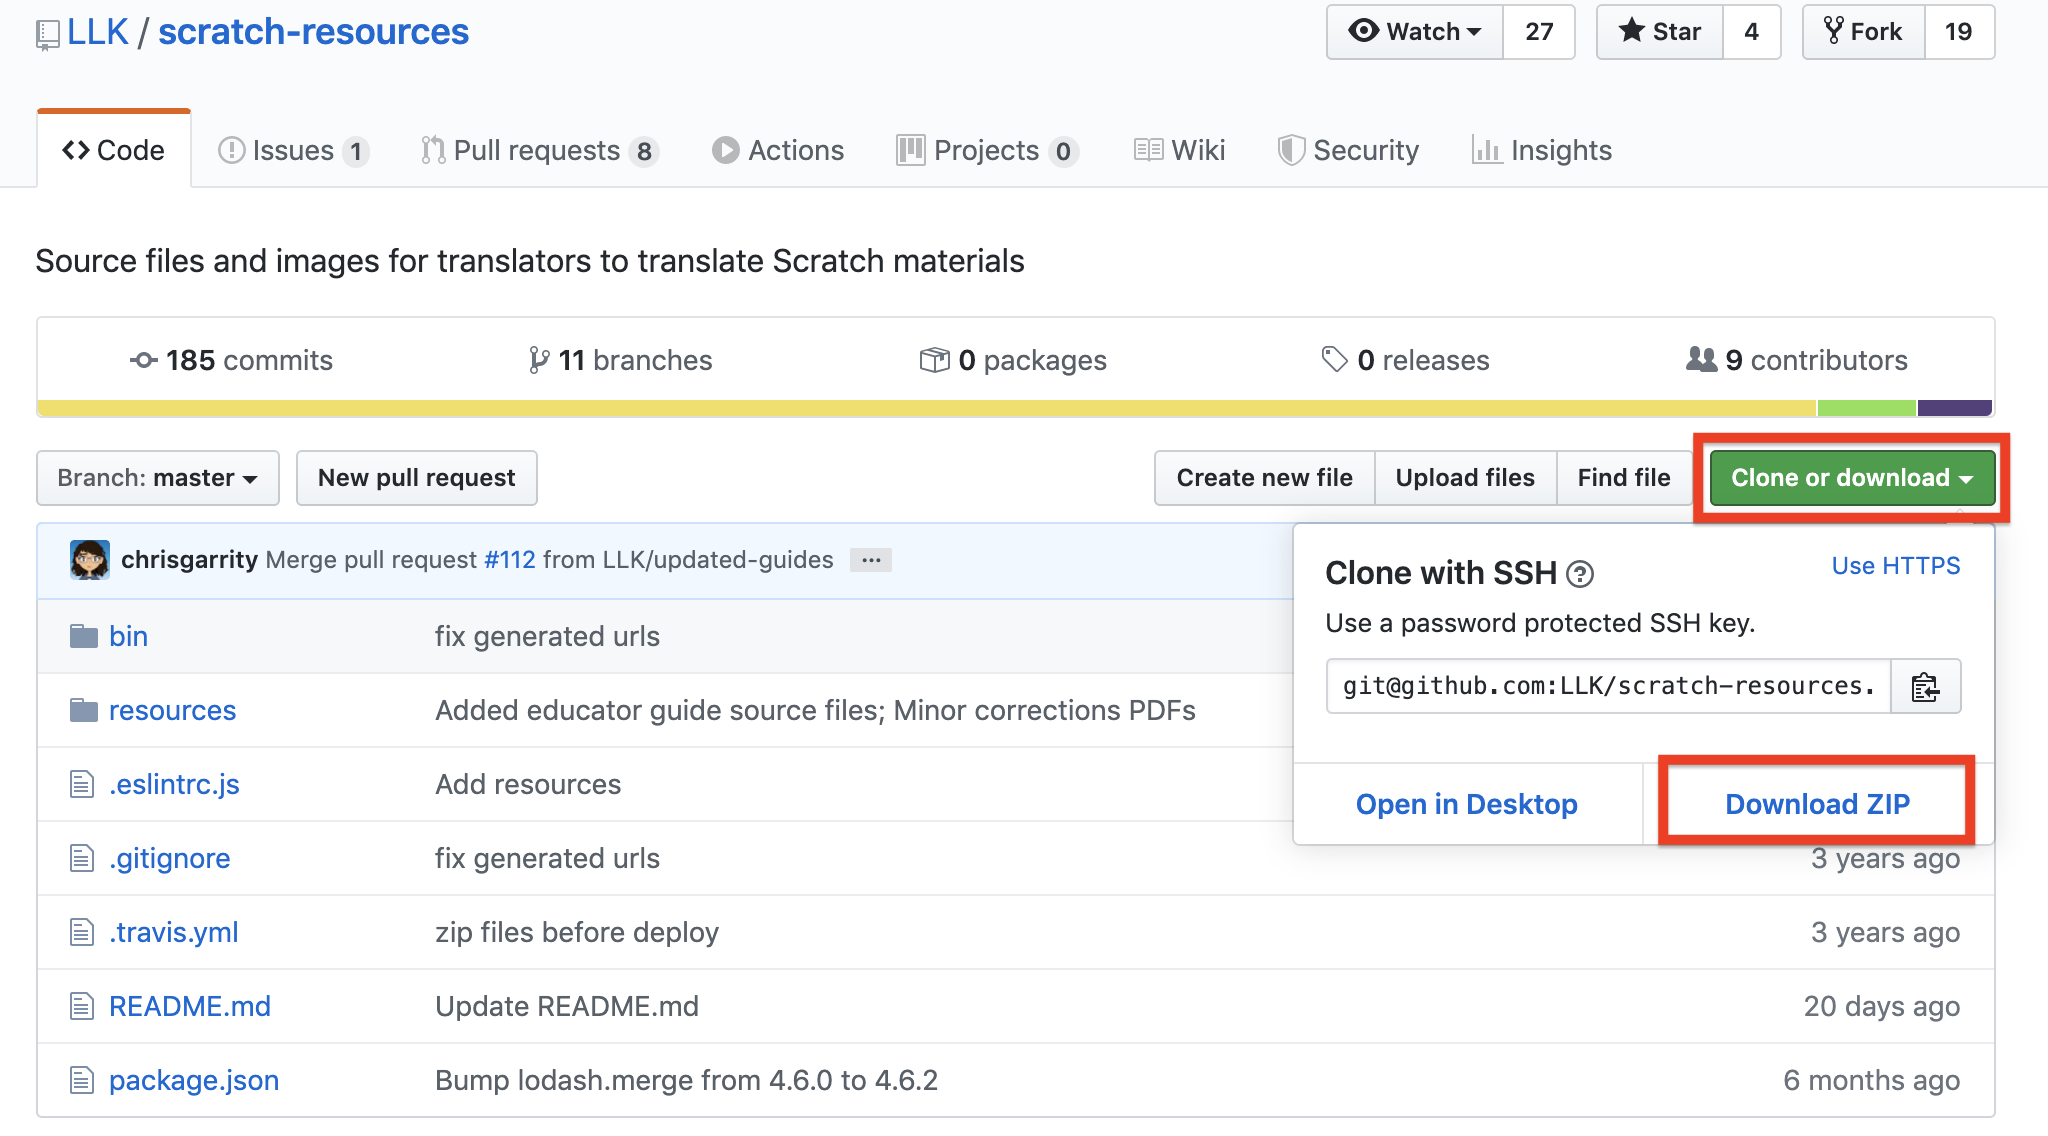Open pull request #112 link
The height and width of the screenshot is (1136, 2048).
tap(510, 560)
